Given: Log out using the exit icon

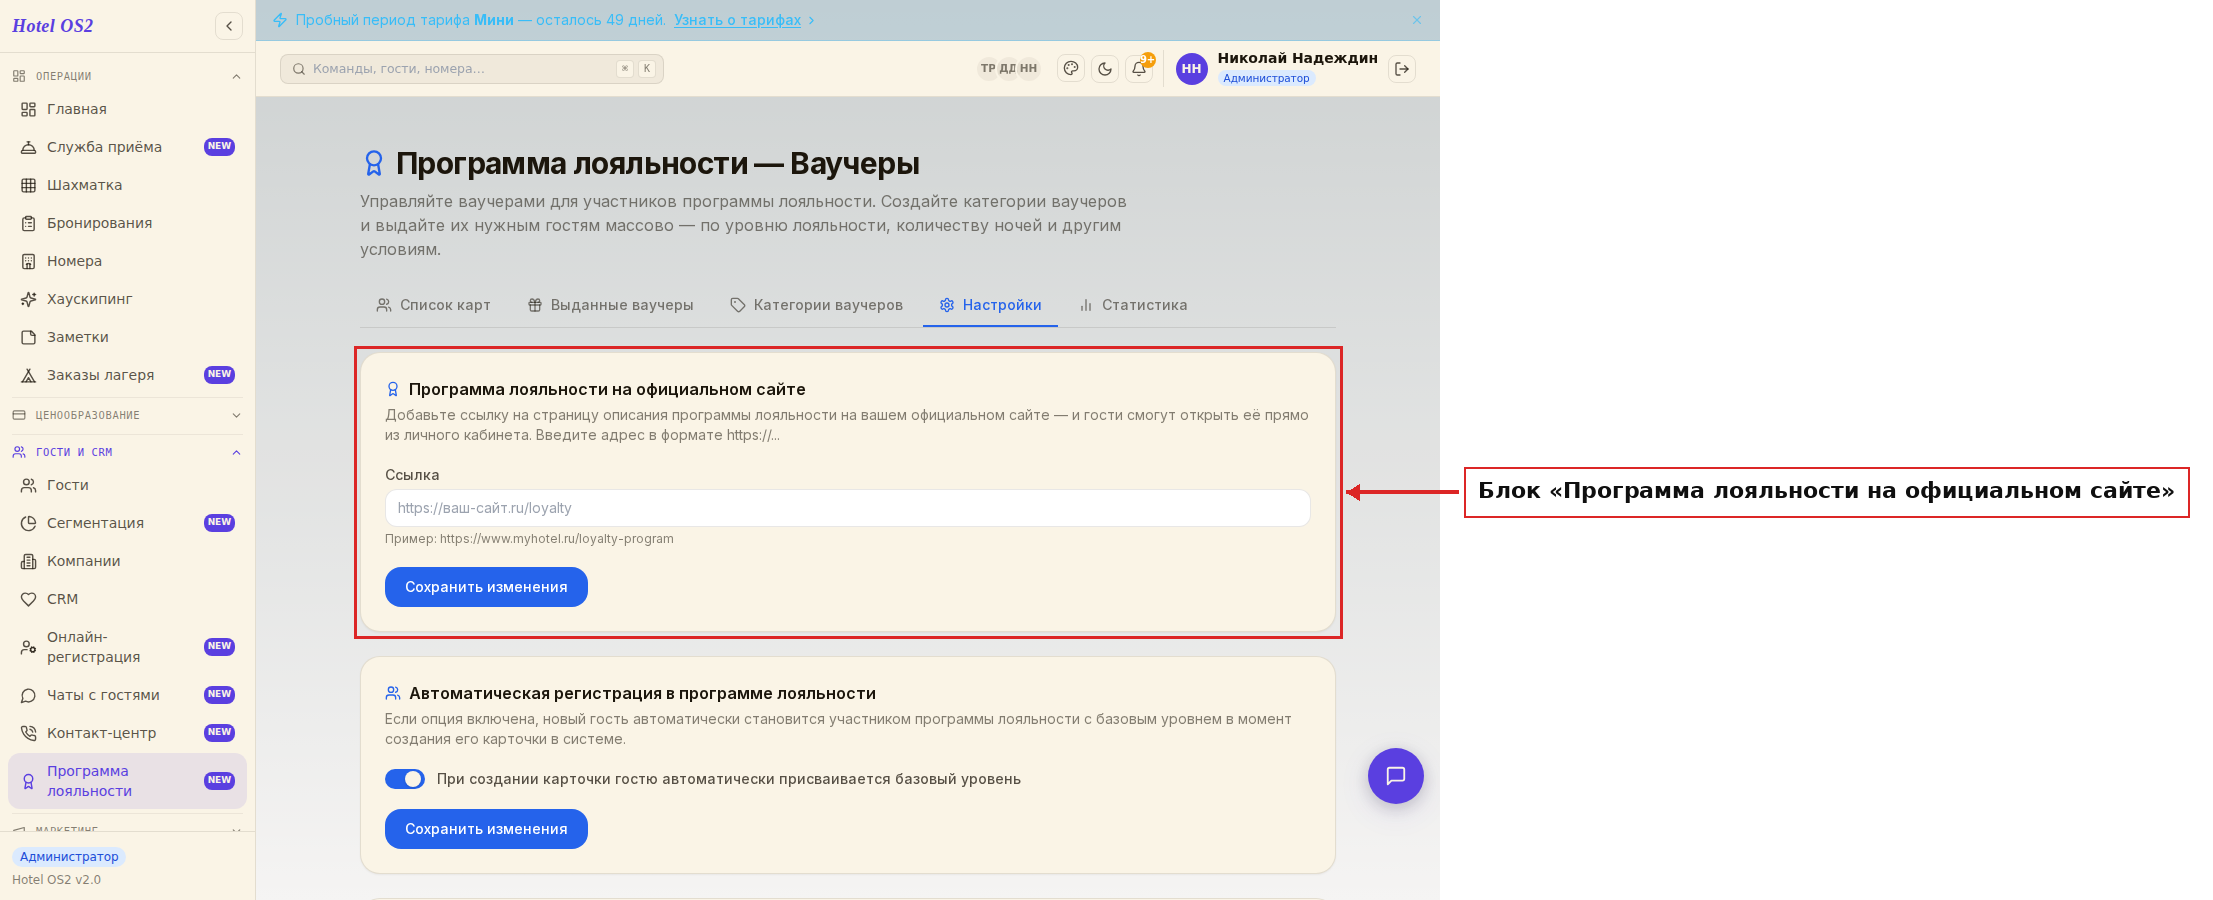Looking at the screenshot, I should [1402, 69].
